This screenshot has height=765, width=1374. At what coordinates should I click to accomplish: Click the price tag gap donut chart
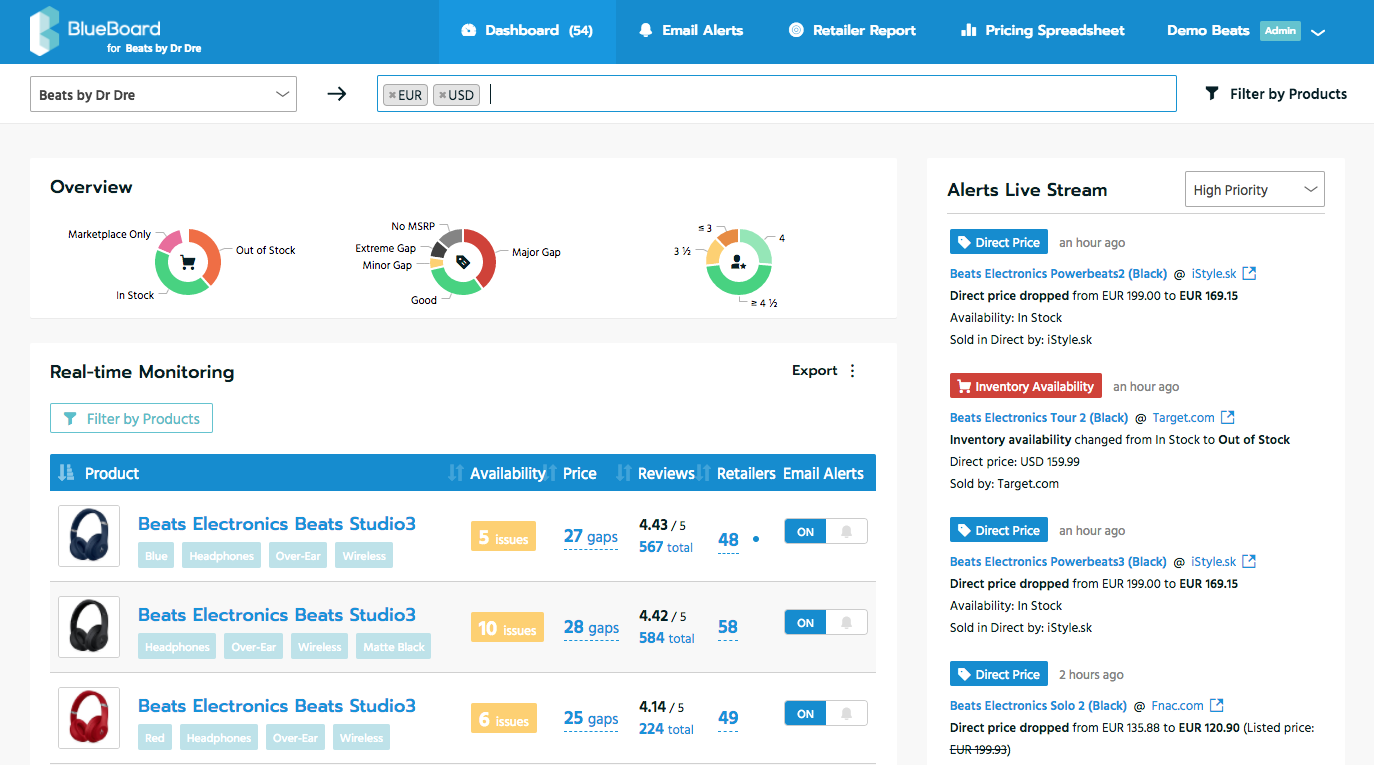(x=463, y=262)
